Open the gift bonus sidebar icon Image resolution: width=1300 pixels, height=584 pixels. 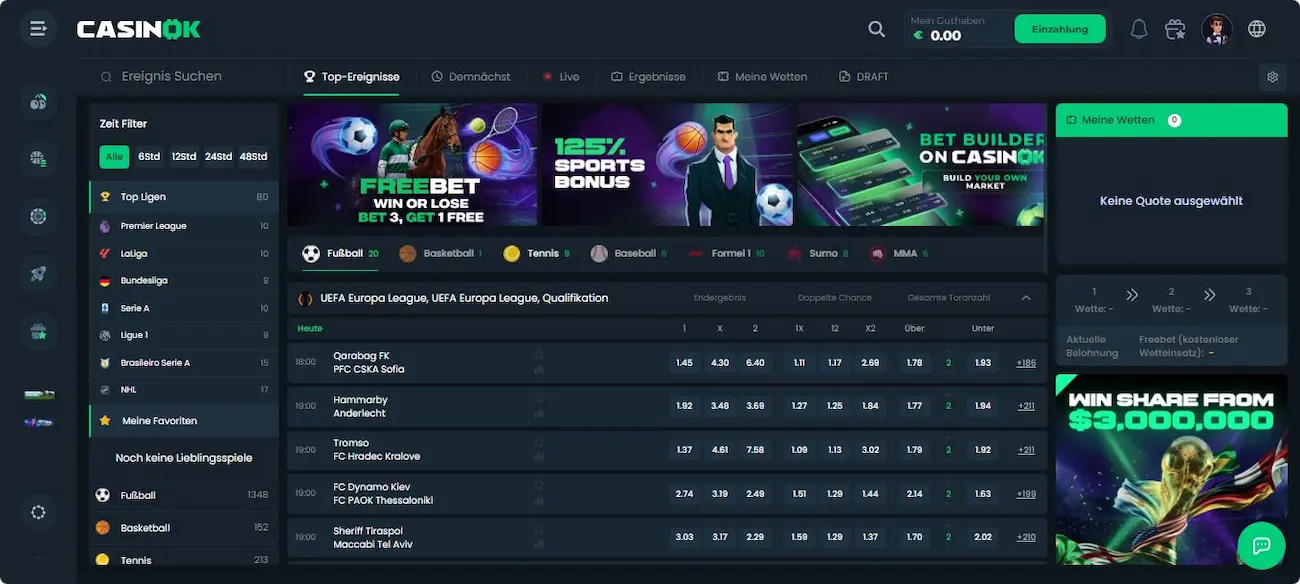[38, 330]
